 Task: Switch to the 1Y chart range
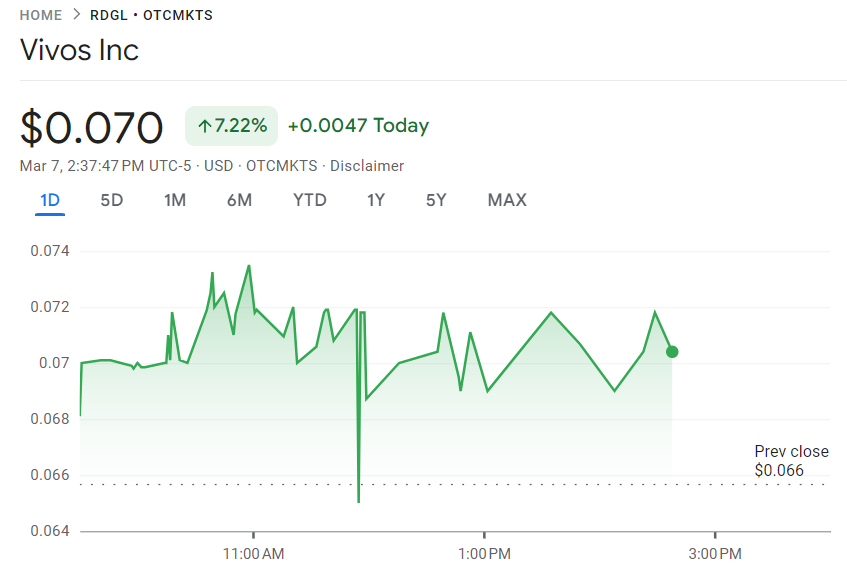point(376,200)
